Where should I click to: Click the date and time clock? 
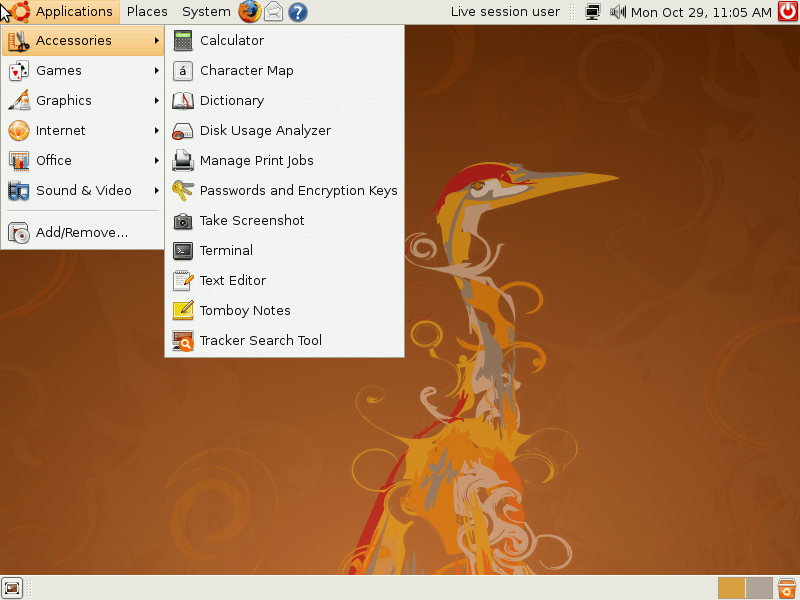click(x=702, y=12)
